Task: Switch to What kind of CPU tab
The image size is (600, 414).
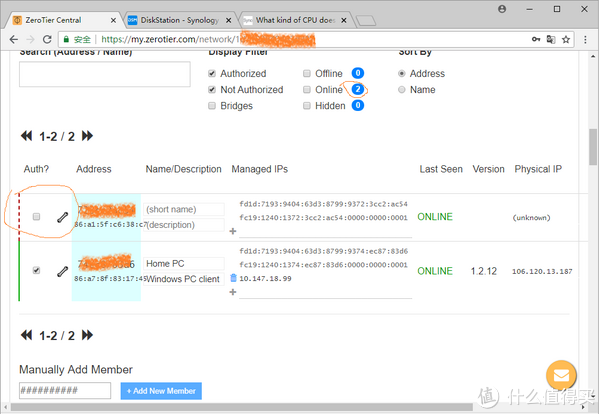Action: (x=295, y=20)
